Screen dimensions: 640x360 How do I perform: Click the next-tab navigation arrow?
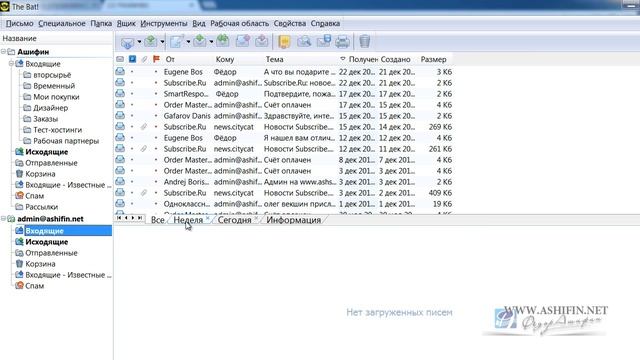click(133, 218)
